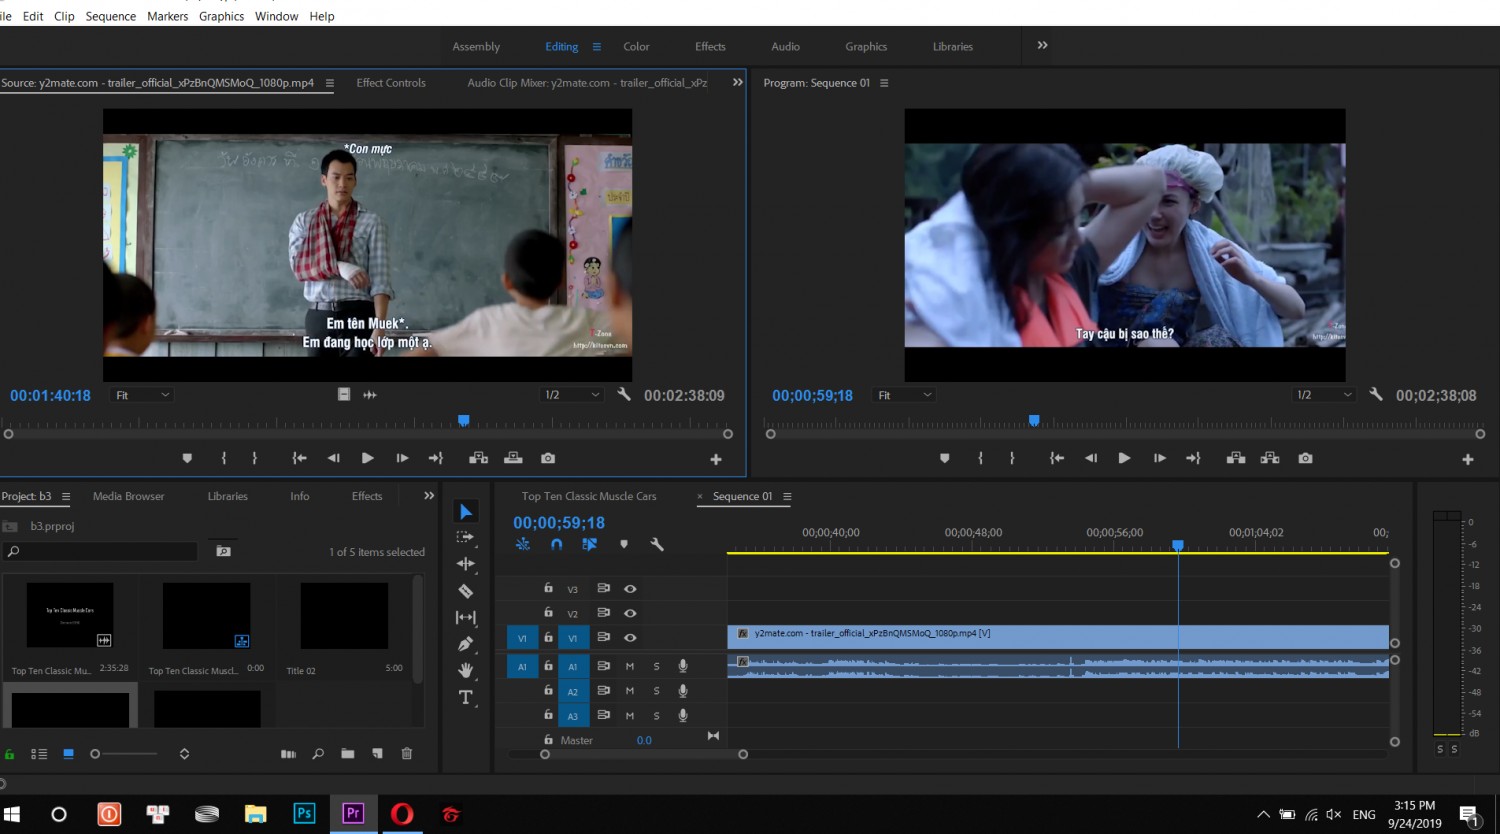
Task: Expand Project panel tabs overflow
Action: 429,496
